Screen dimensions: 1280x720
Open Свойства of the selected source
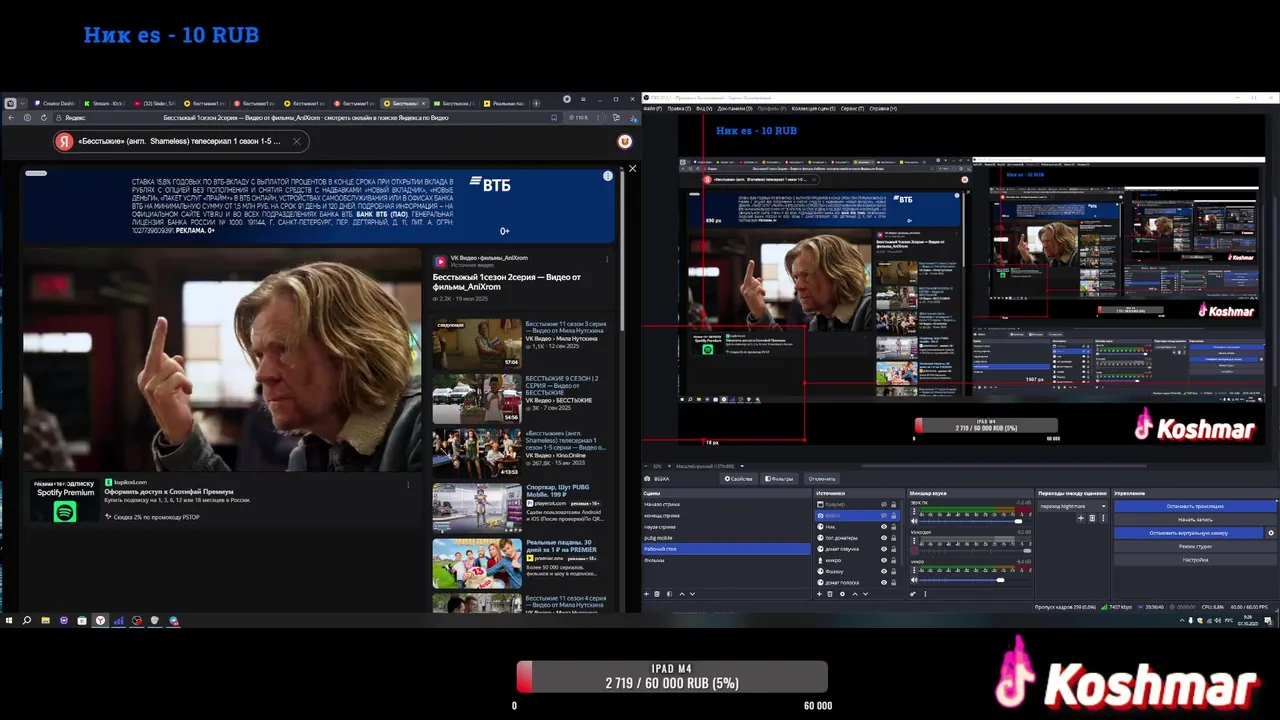pyautogui.click(x=740, y=479)
